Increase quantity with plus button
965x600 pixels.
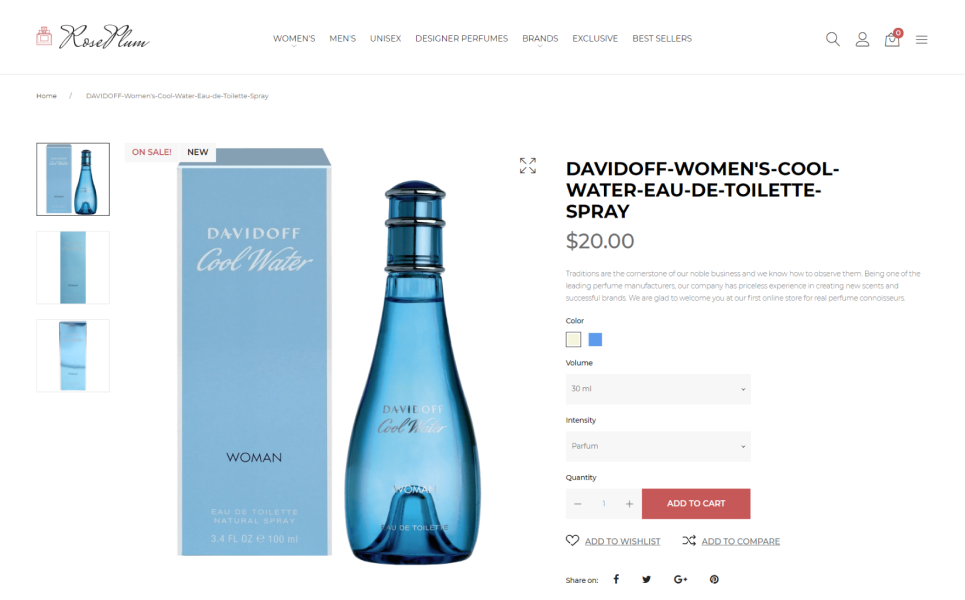[629, 503]
